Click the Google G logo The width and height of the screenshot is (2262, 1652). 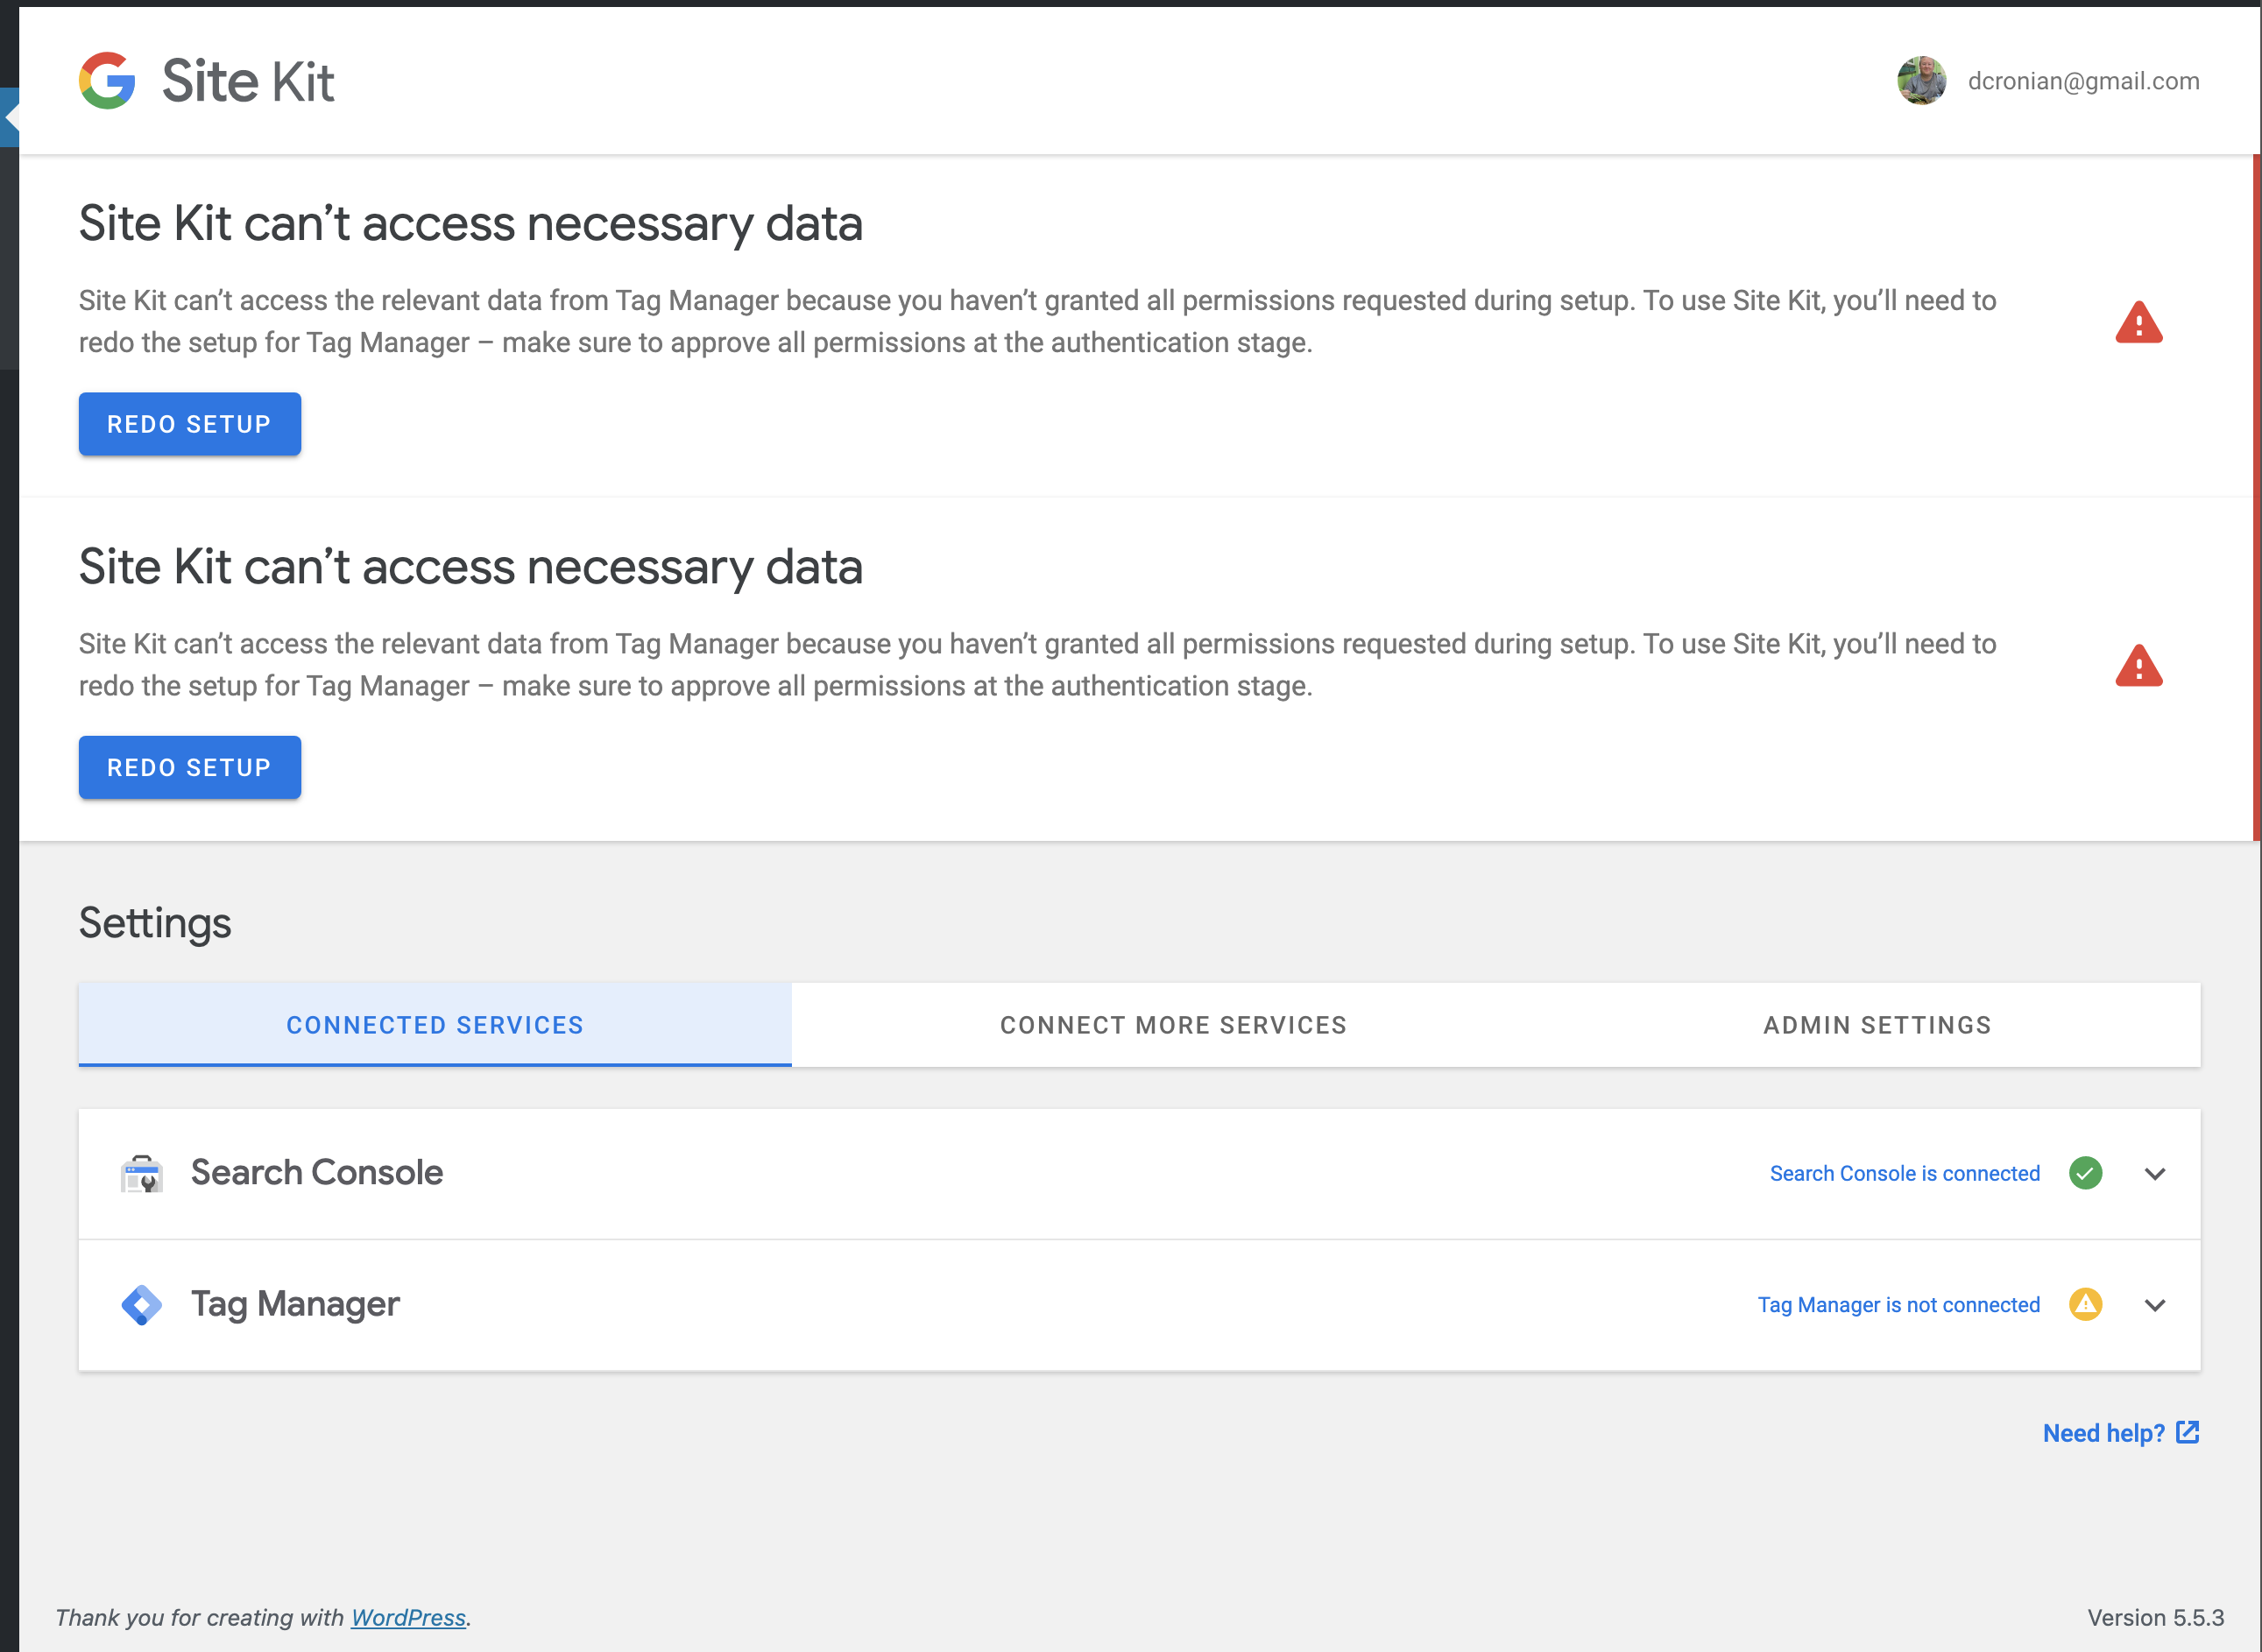pos(107,80)
